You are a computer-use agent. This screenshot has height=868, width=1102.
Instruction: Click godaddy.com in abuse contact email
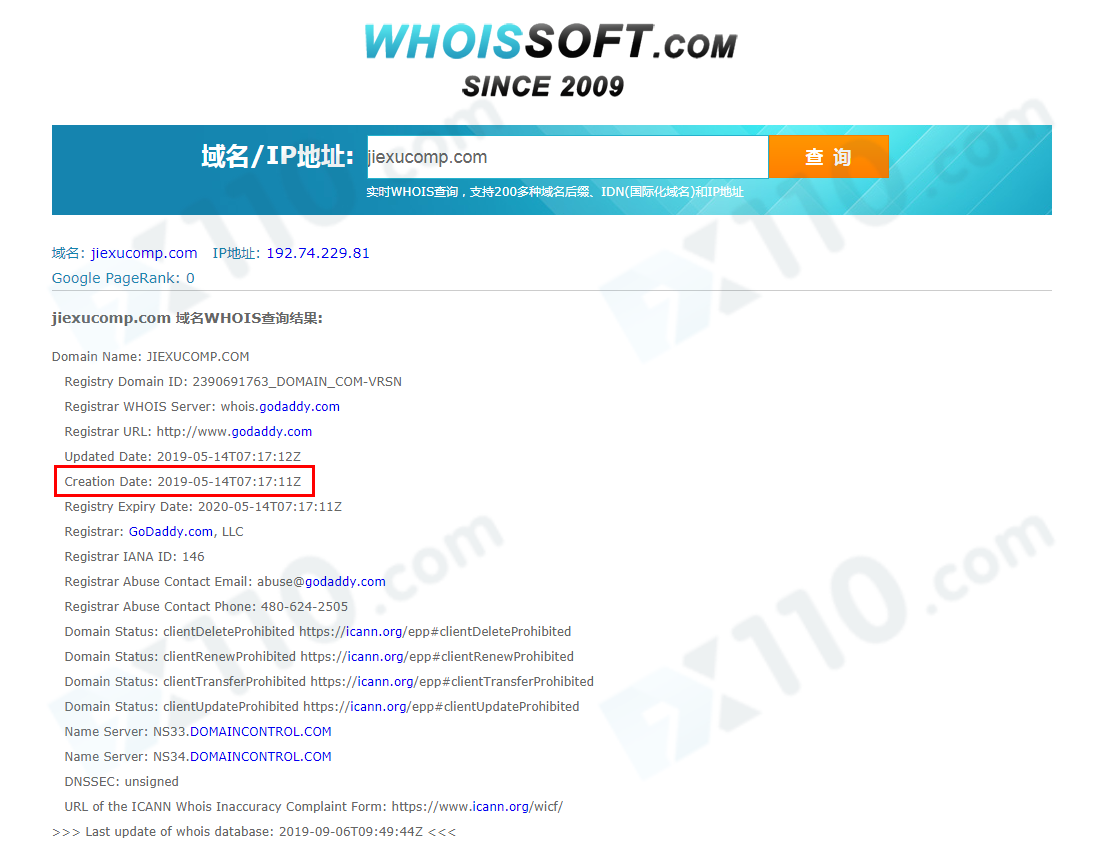tap(345, 582)
